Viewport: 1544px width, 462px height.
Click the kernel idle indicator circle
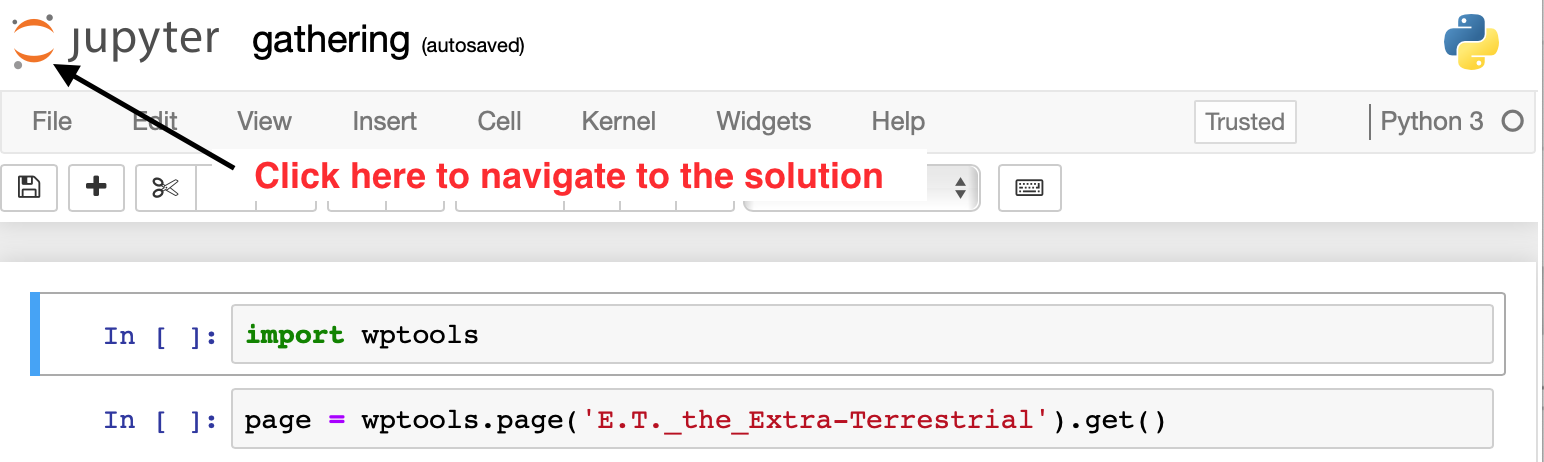tap(1512, 122)
